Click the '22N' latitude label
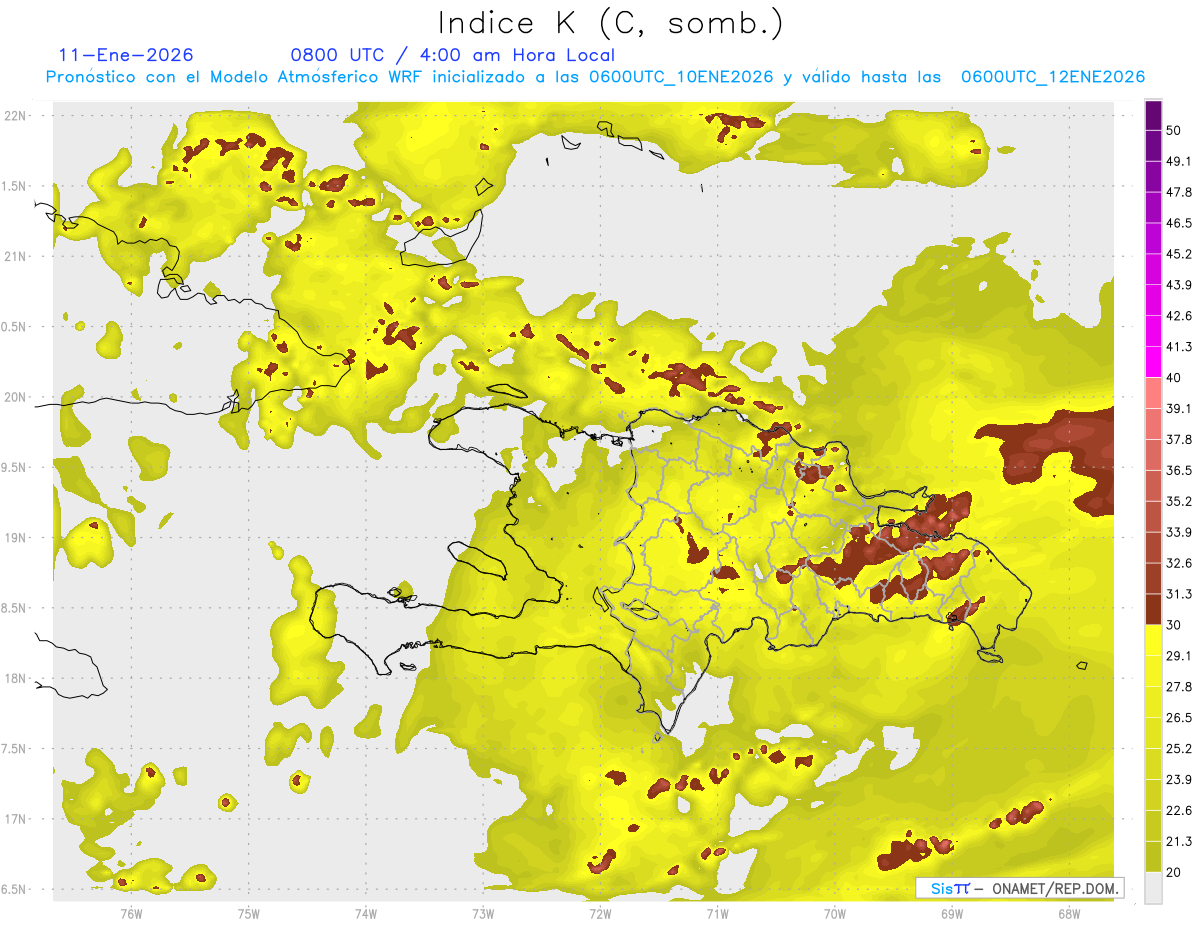Image resolution: width=1200 pixels, height=927 pixels. [x=17, y=115]
